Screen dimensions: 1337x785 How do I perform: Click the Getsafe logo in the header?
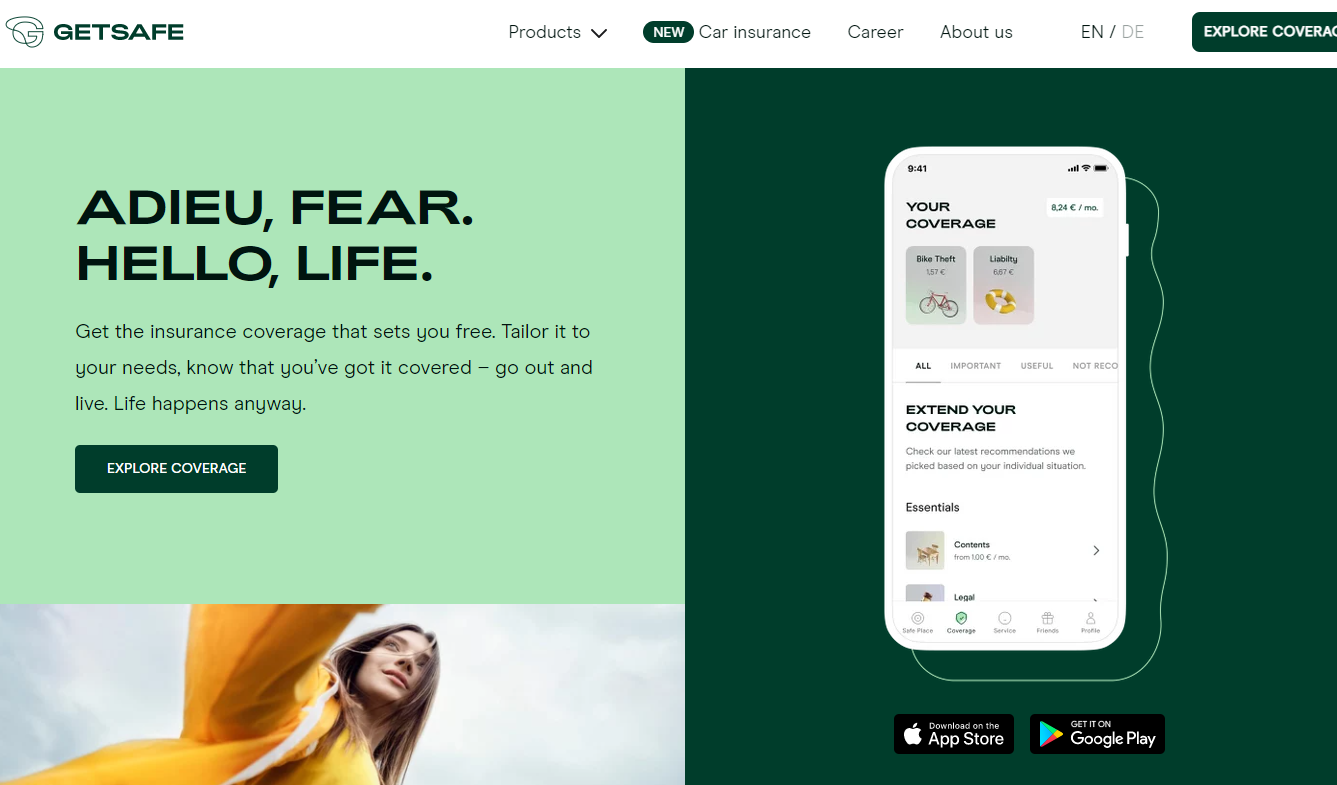[x=95, y=32]
